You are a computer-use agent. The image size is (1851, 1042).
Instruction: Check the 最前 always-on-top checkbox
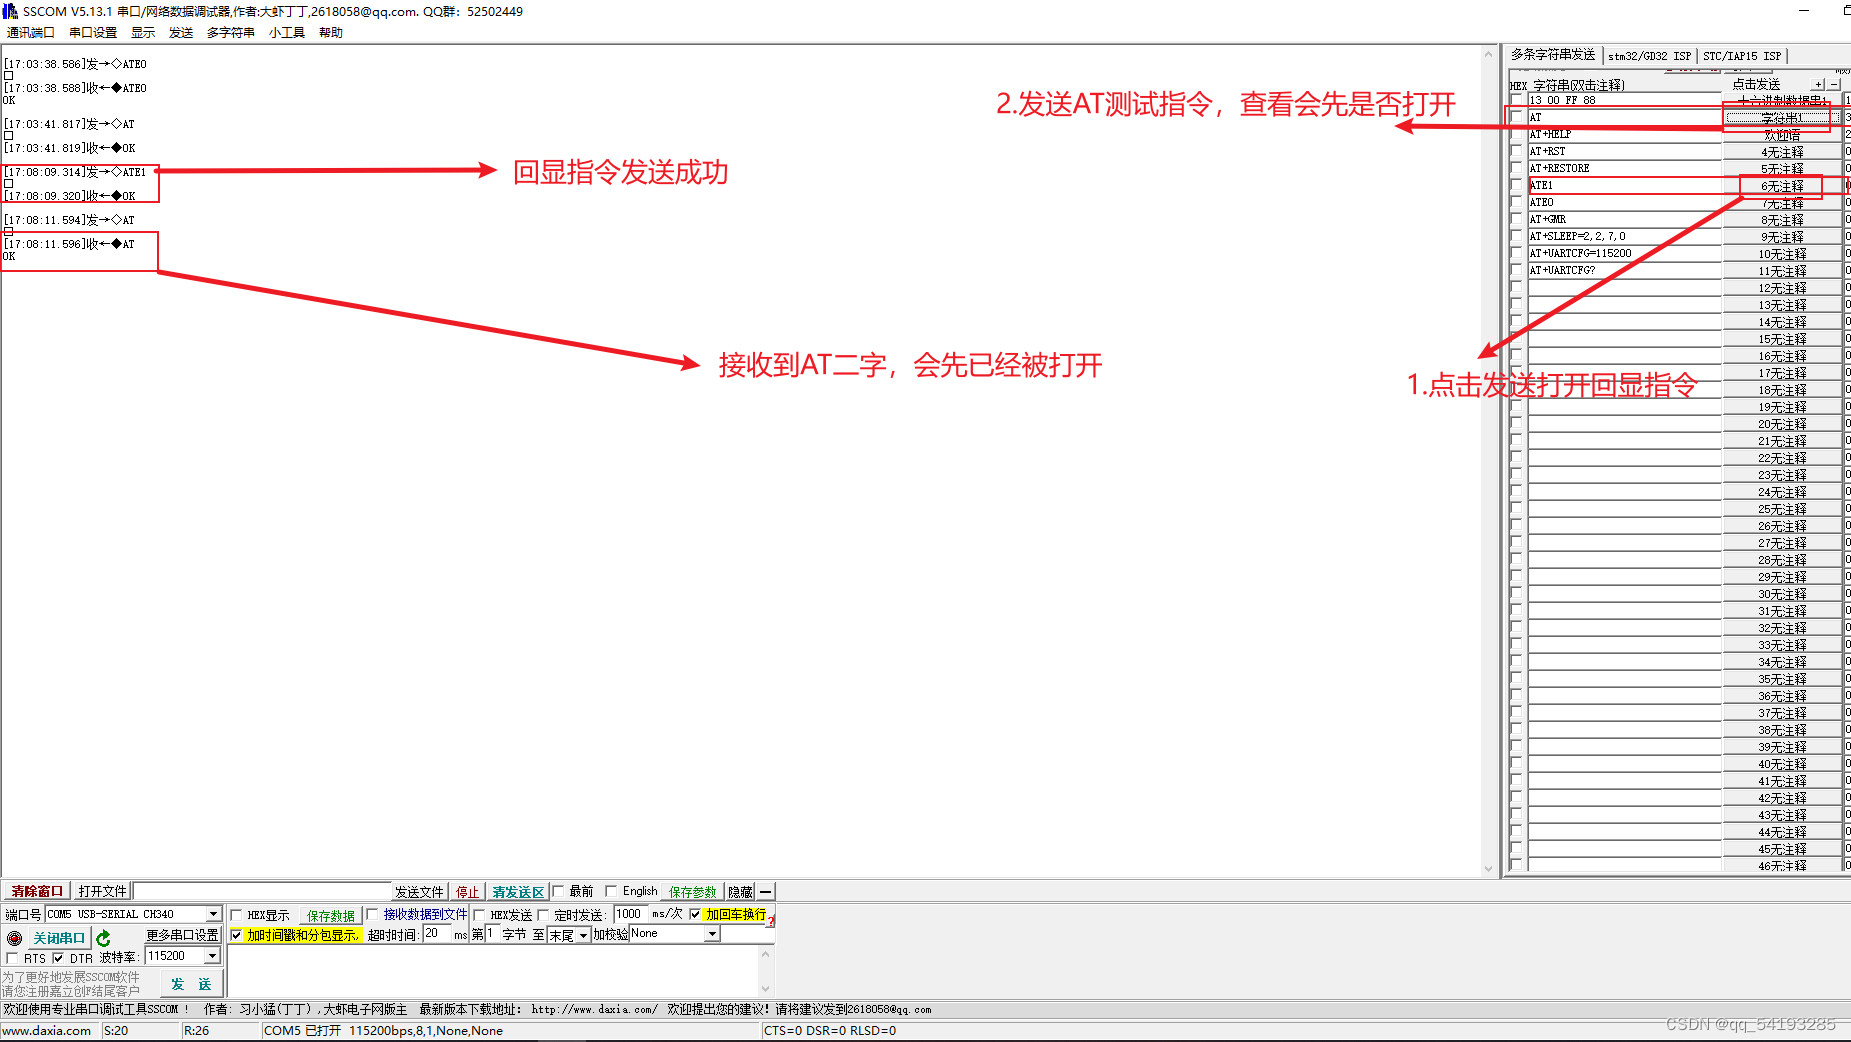click(558, 891)
